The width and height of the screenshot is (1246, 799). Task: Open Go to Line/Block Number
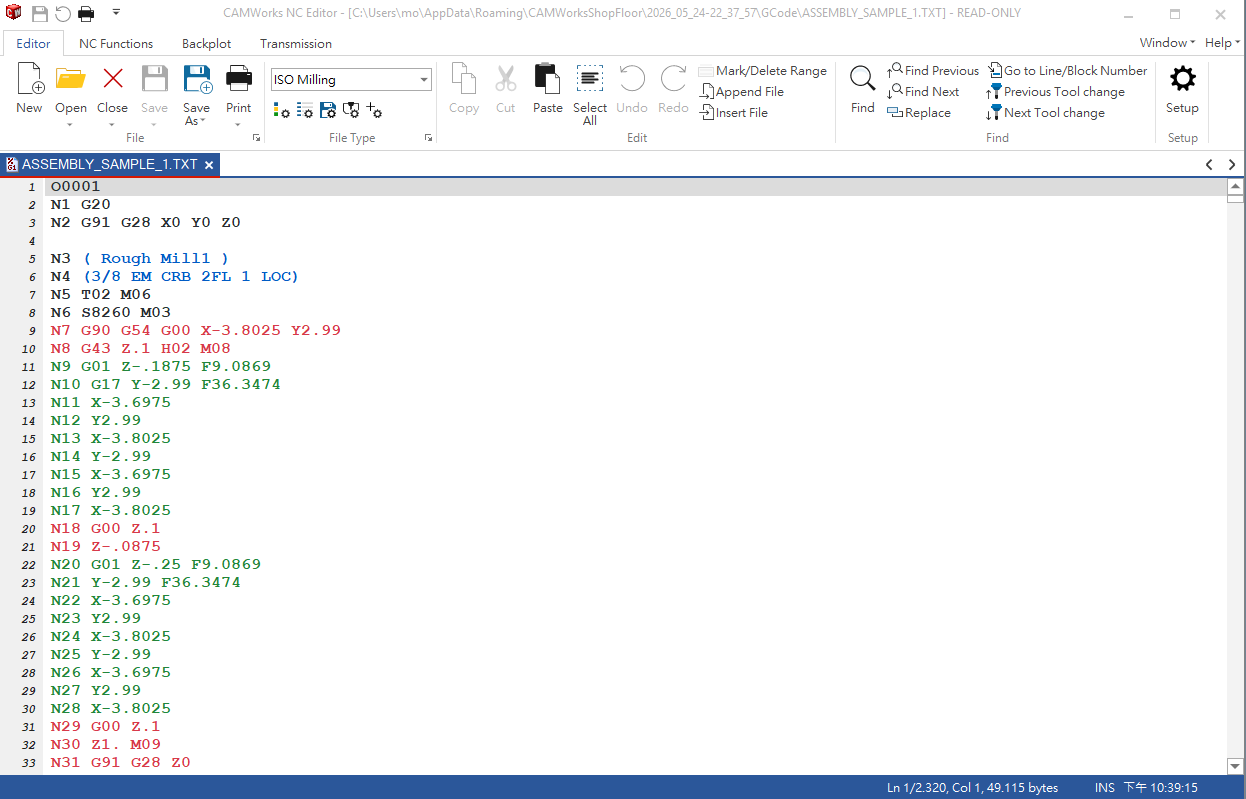1067,71
